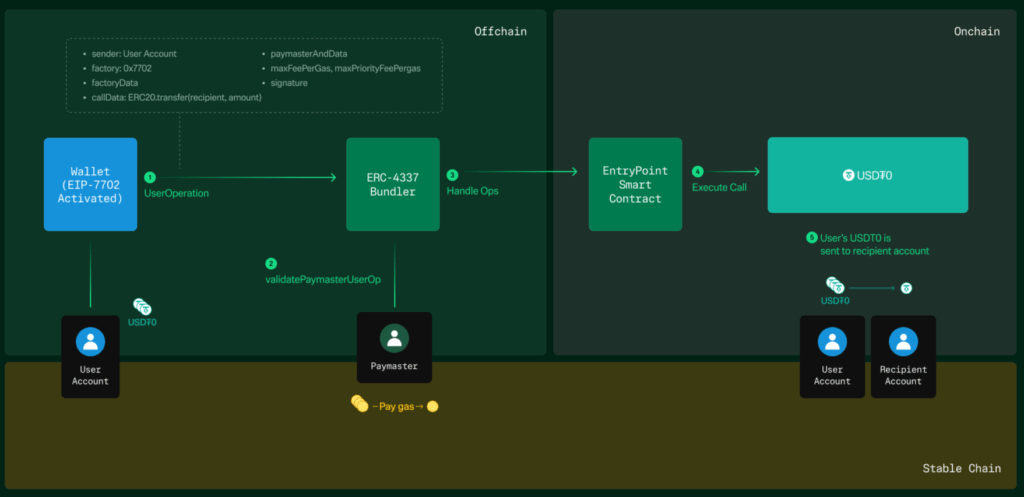Click the yellow gas coin stack under Paymaster
The image size is (1024, 497).
pyautogui.click(x=359, y=404)
